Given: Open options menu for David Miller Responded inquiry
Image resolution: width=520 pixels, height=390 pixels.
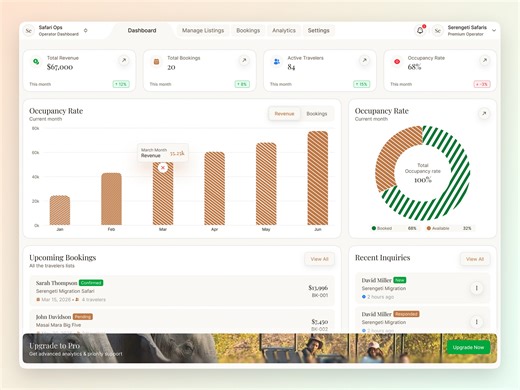Looking at the screenshot, I should (476, 322).
